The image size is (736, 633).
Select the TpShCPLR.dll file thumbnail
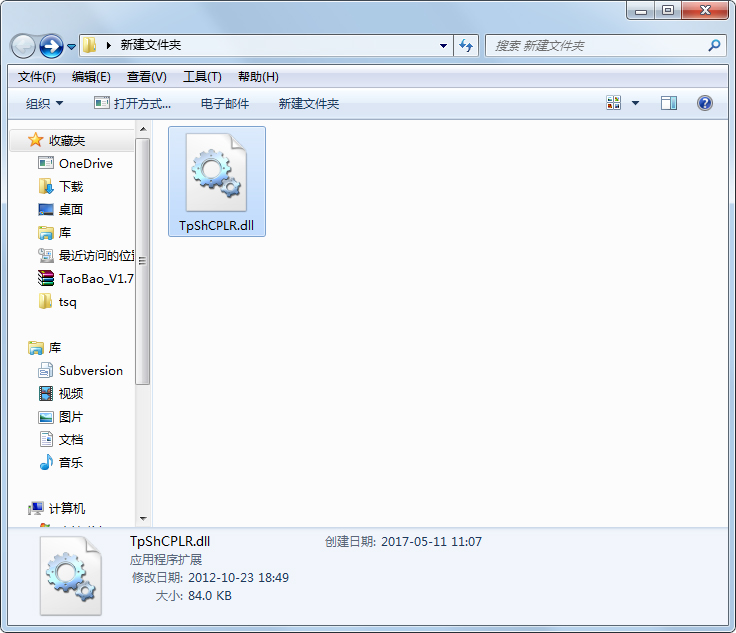pos(216,181)
